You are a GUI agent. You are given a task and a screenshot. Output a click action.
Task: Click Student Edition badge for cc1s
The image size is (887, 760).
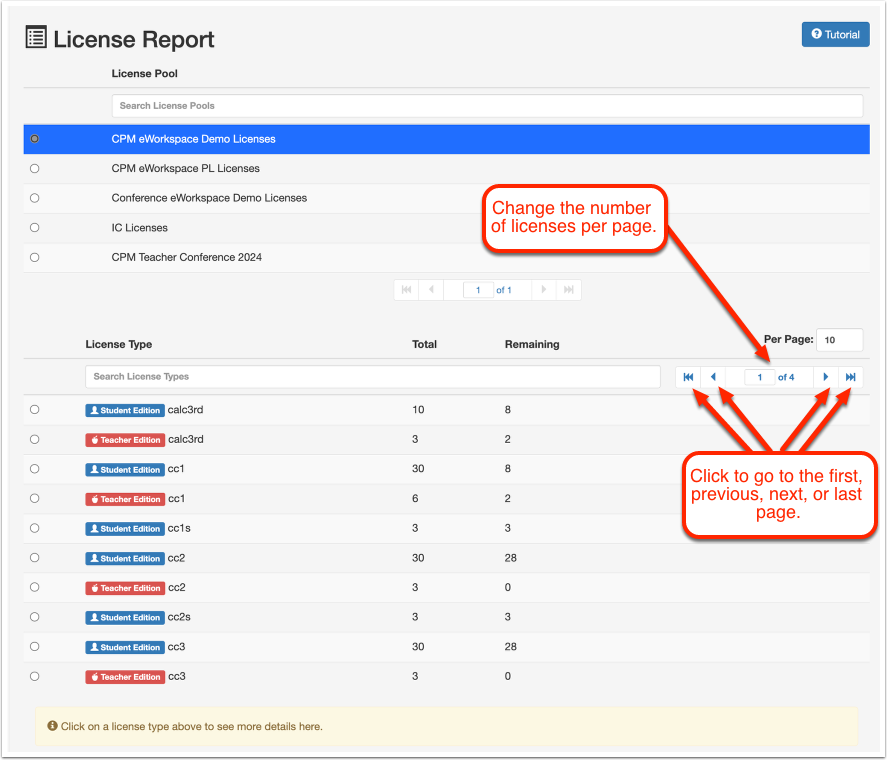pos(125,529)
